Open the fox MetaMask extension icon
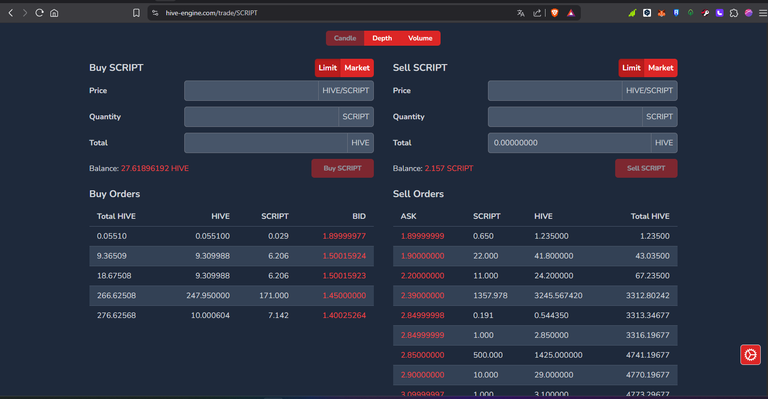Image resolution: width=768 pixels, height=399 pixels. click(x=661, y=13)
